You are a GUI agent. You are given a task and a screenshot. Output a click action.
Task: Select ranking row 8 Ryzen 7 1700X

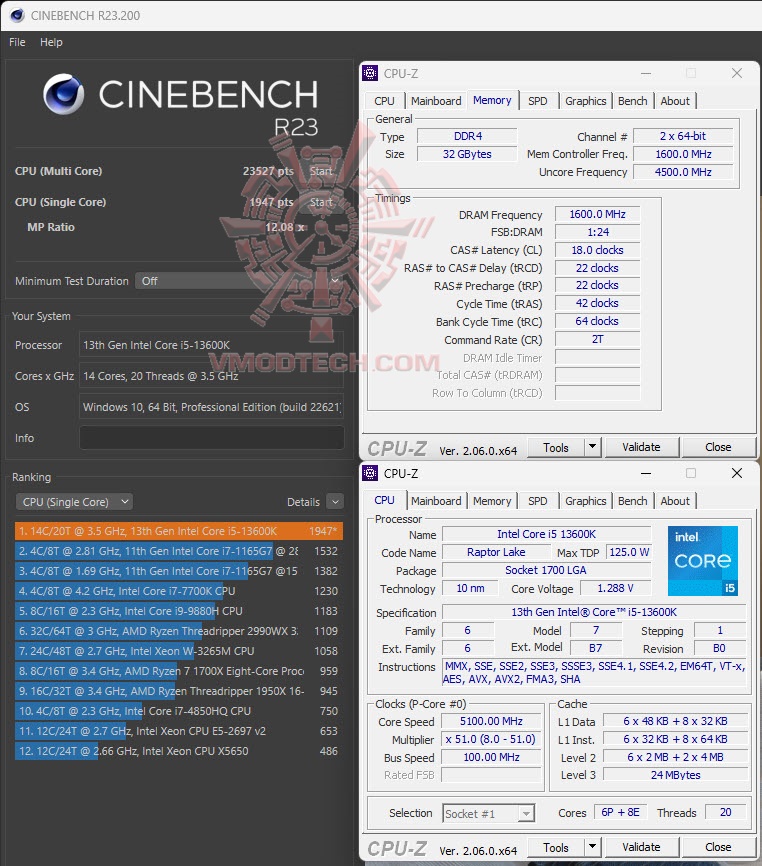coord(179,671)
